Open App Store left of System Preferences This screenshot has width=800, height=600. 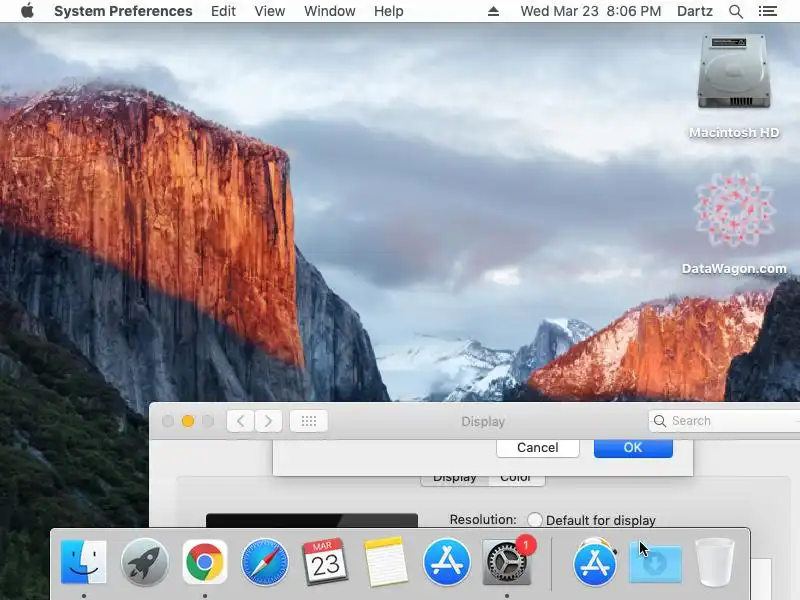point(446,562)
